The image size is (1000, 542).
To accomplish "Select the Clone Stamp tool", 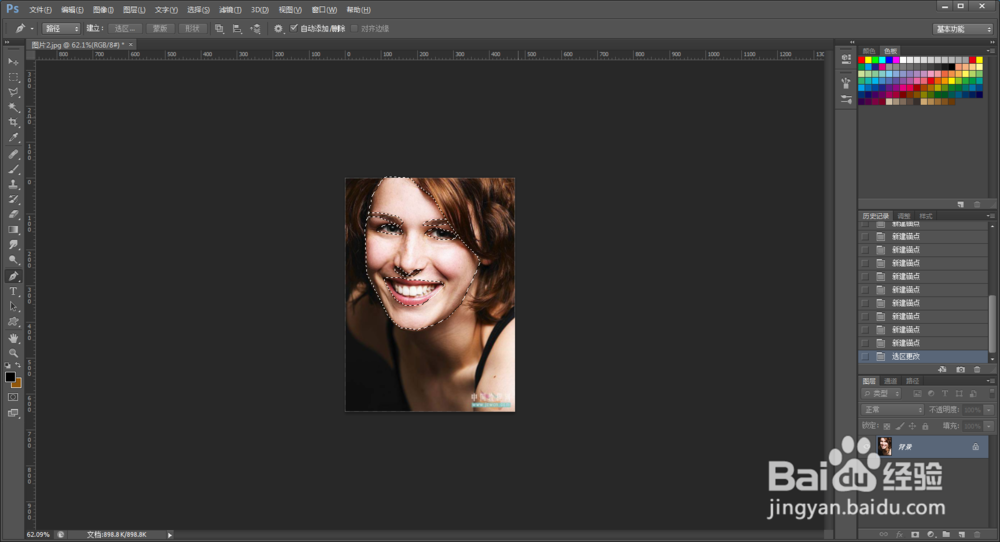I will pyautogui.click(x=13, y=184).
